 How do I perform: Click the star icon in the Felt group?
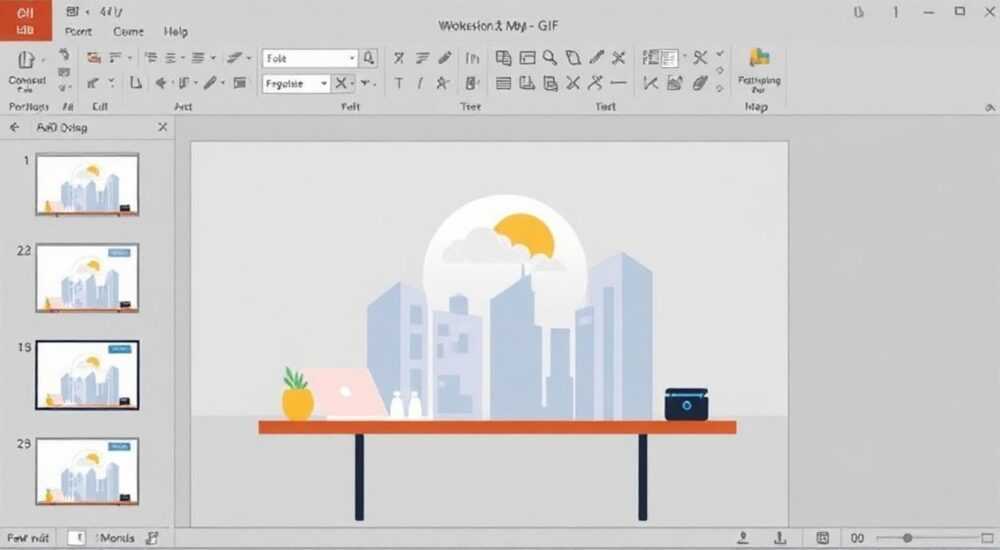[x=443, y=83]
